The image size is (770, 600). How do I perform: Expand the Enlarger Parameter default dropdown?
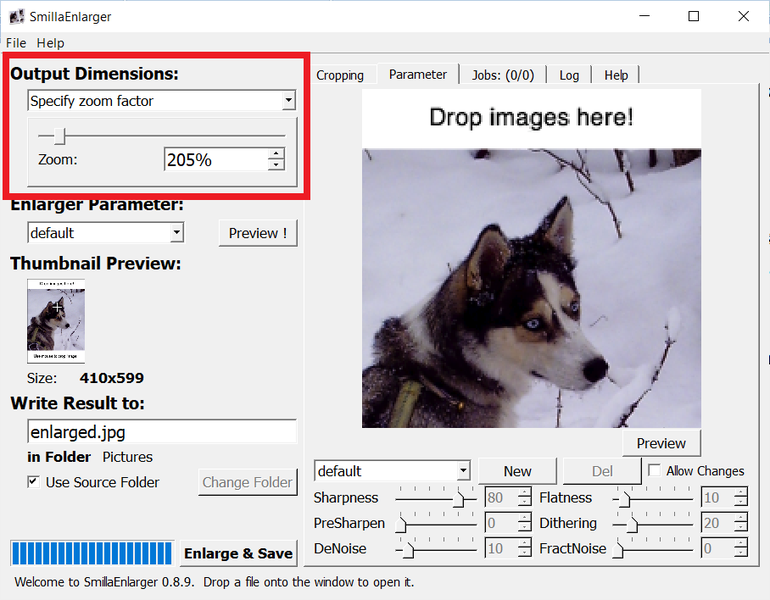pos(106,233)
